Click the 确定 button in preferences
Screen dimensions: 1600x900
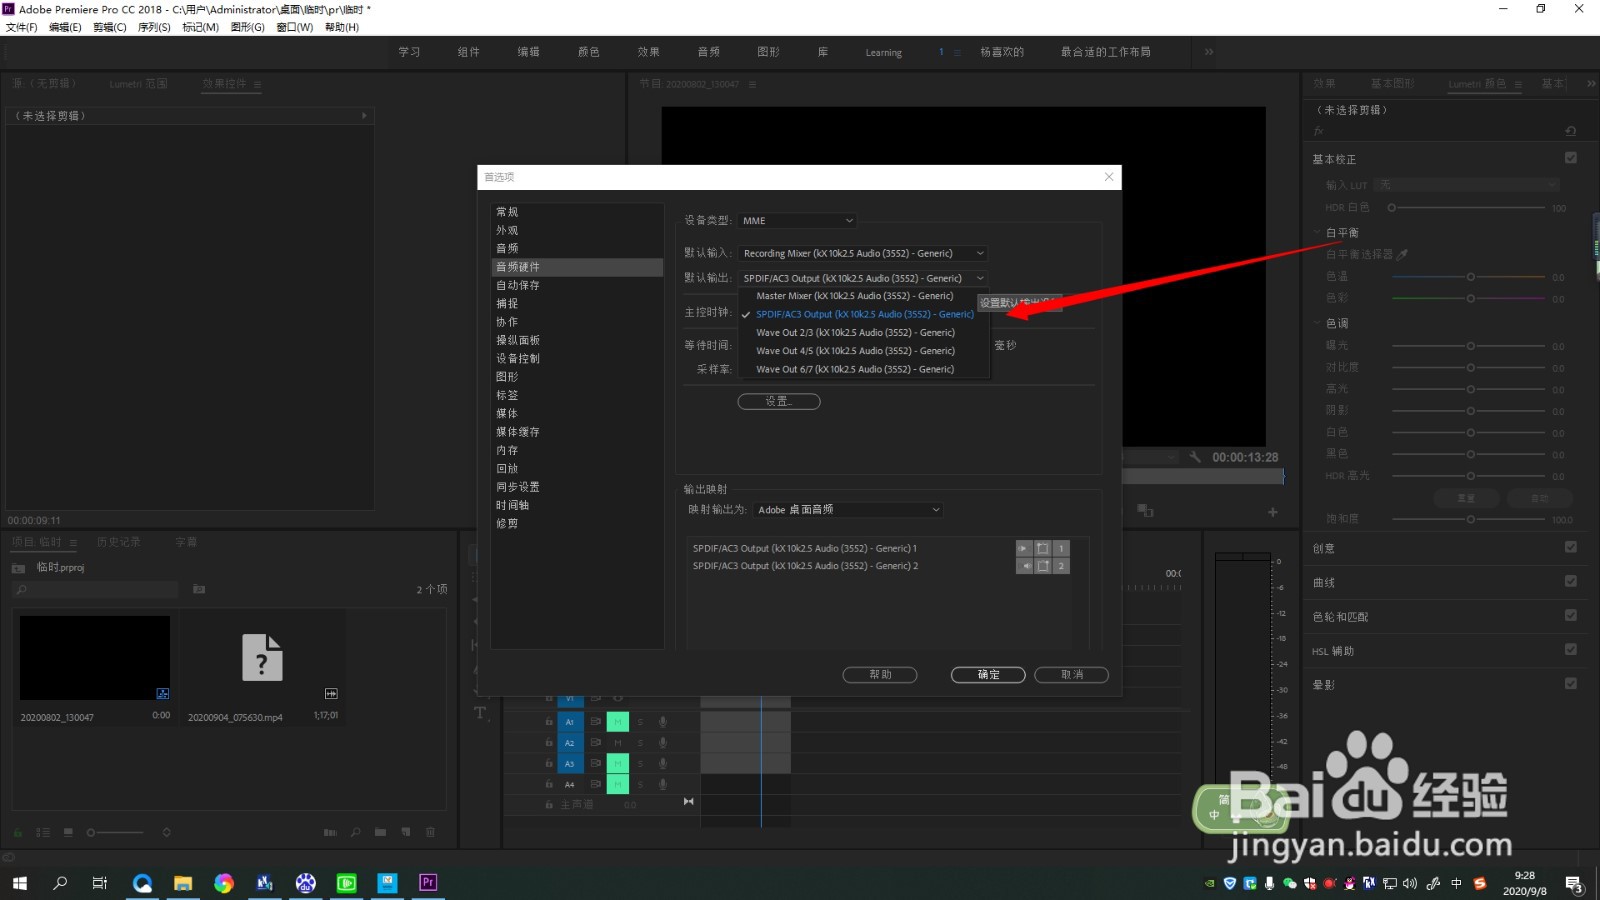pos(988,675)
